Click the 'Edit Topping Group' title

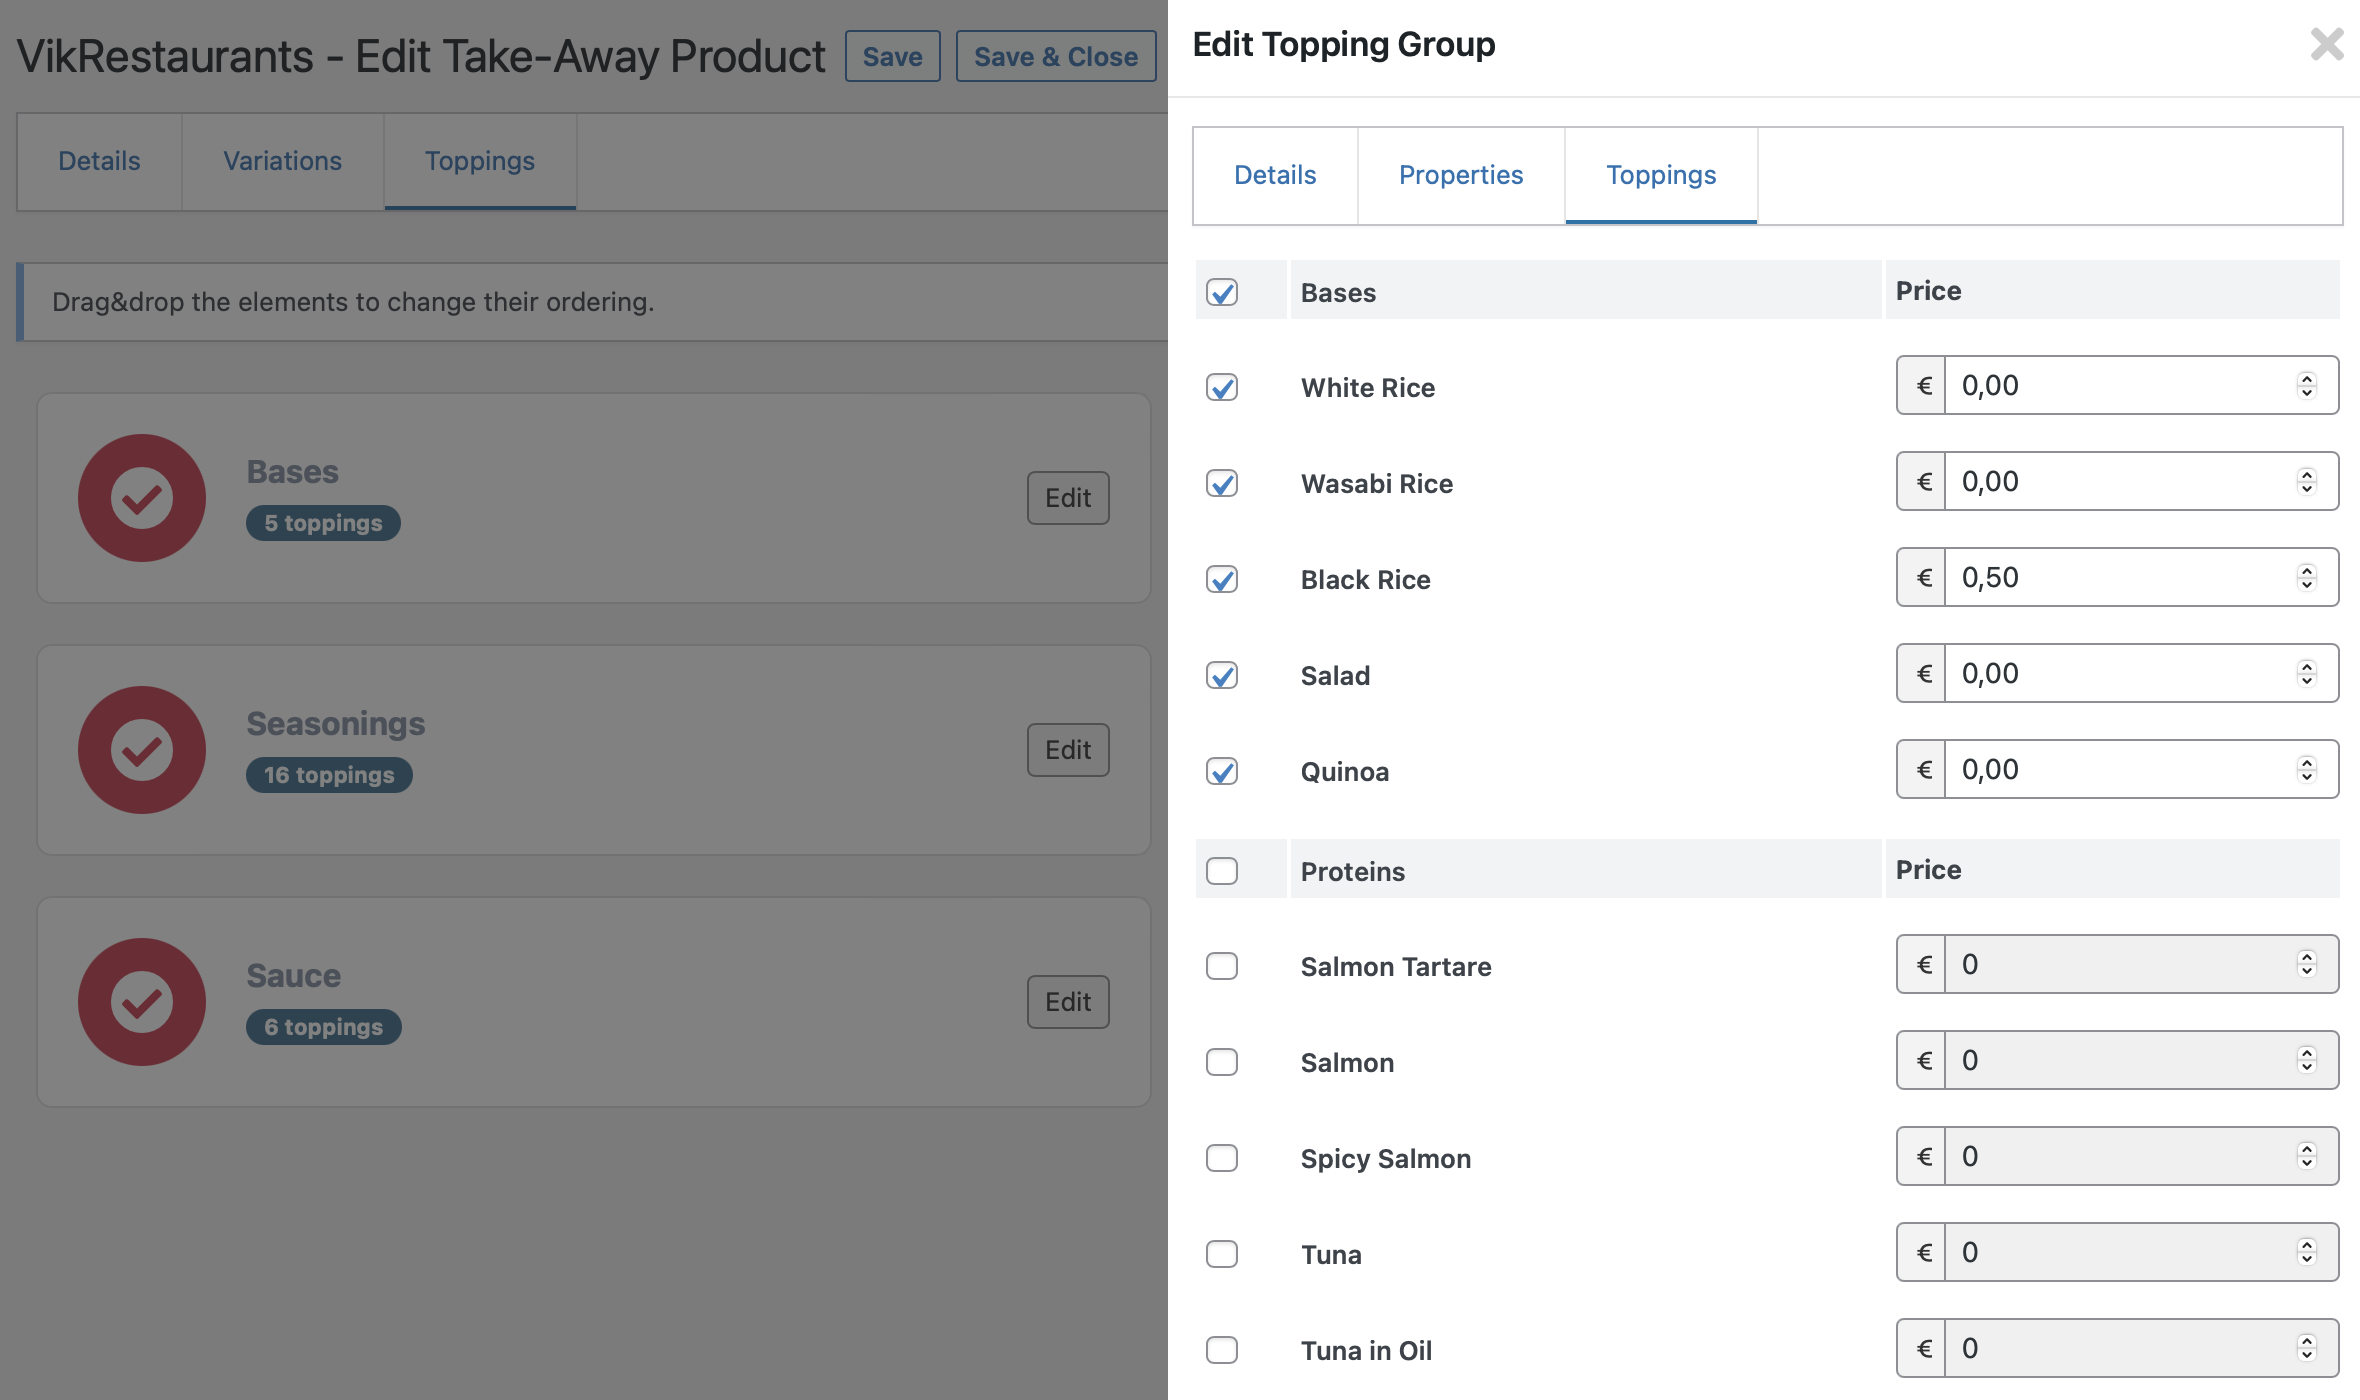click(1344, 45)
